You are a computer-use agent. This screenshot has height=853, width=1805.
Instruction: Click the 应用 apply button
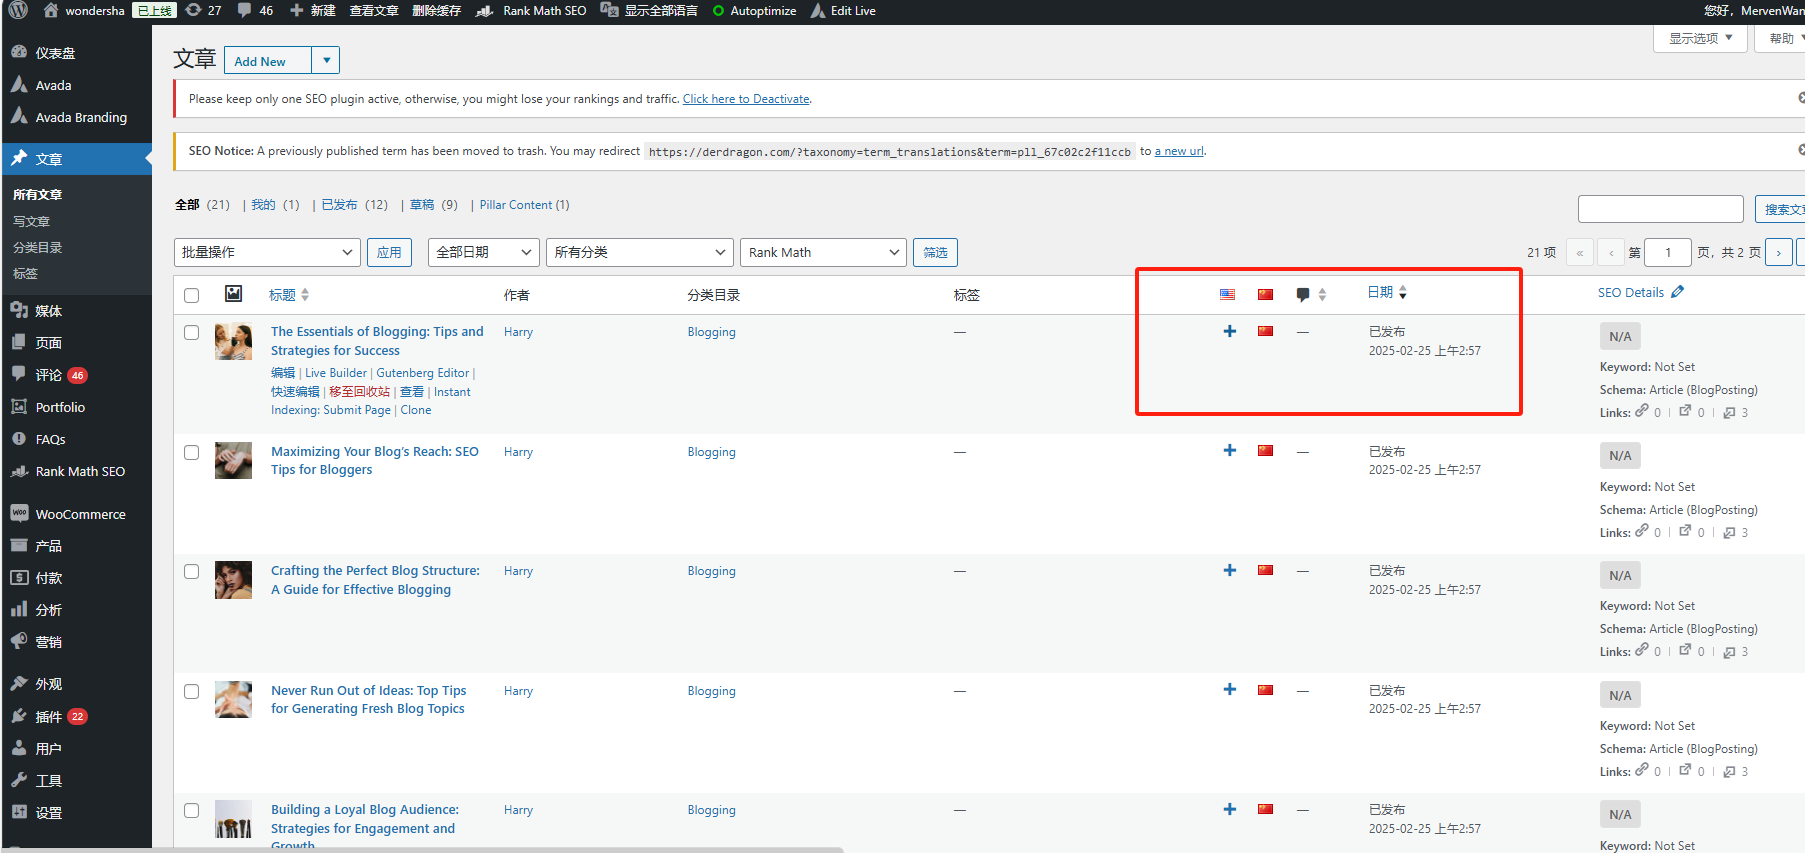click(x=389, y=252)
